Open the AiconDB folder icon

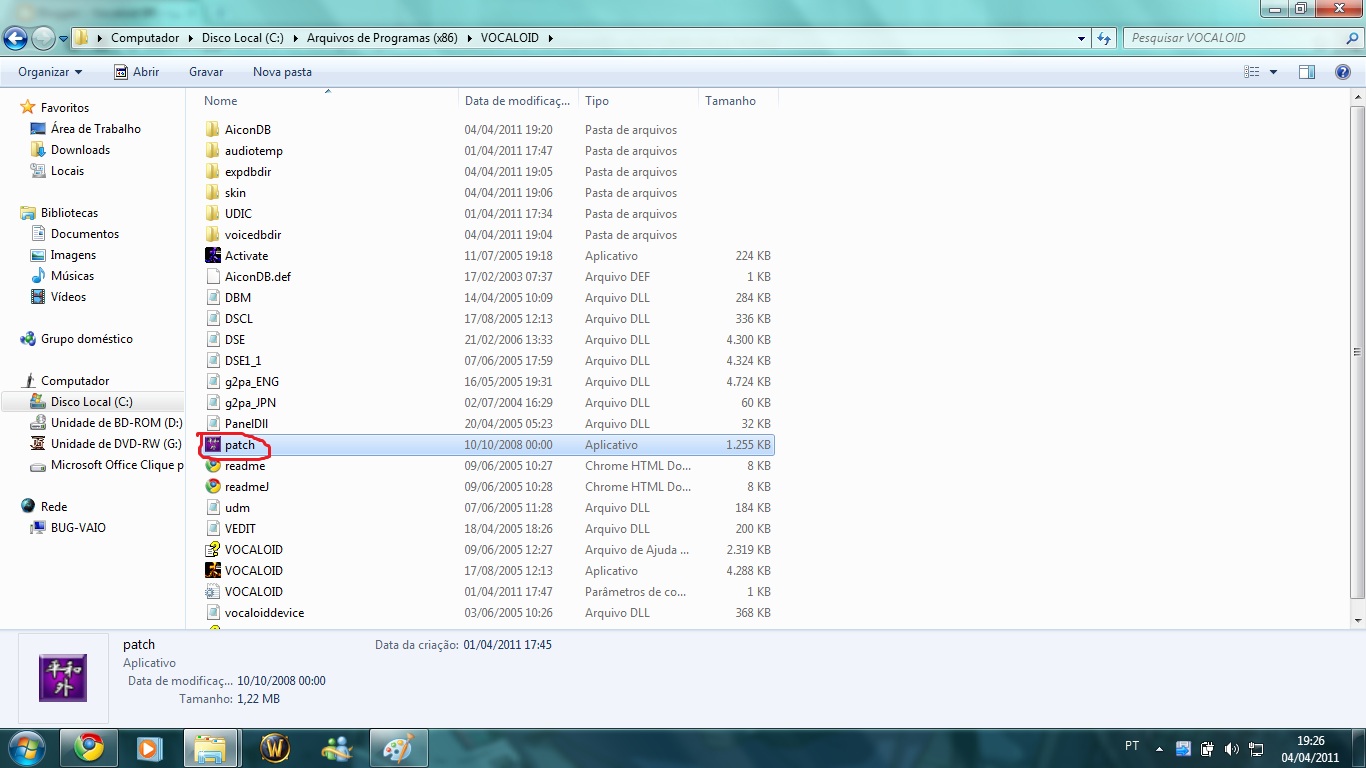point(212,130)
